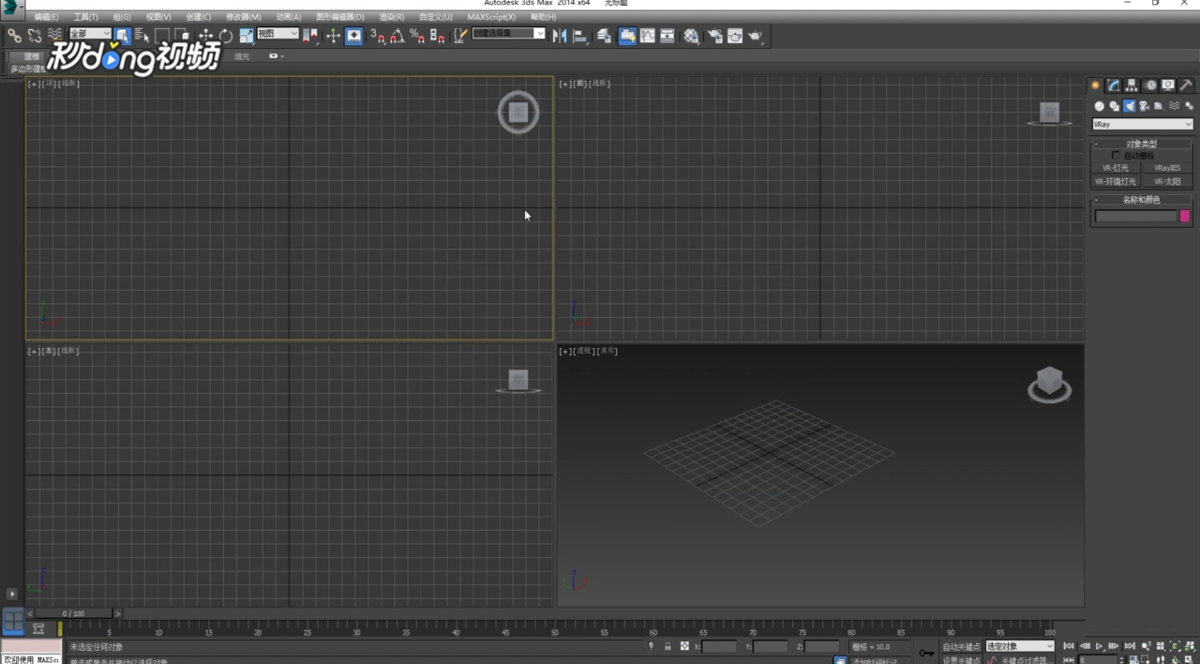Click the object name input field
The height and width of the screenshot is (664, 1200).
1136,216
